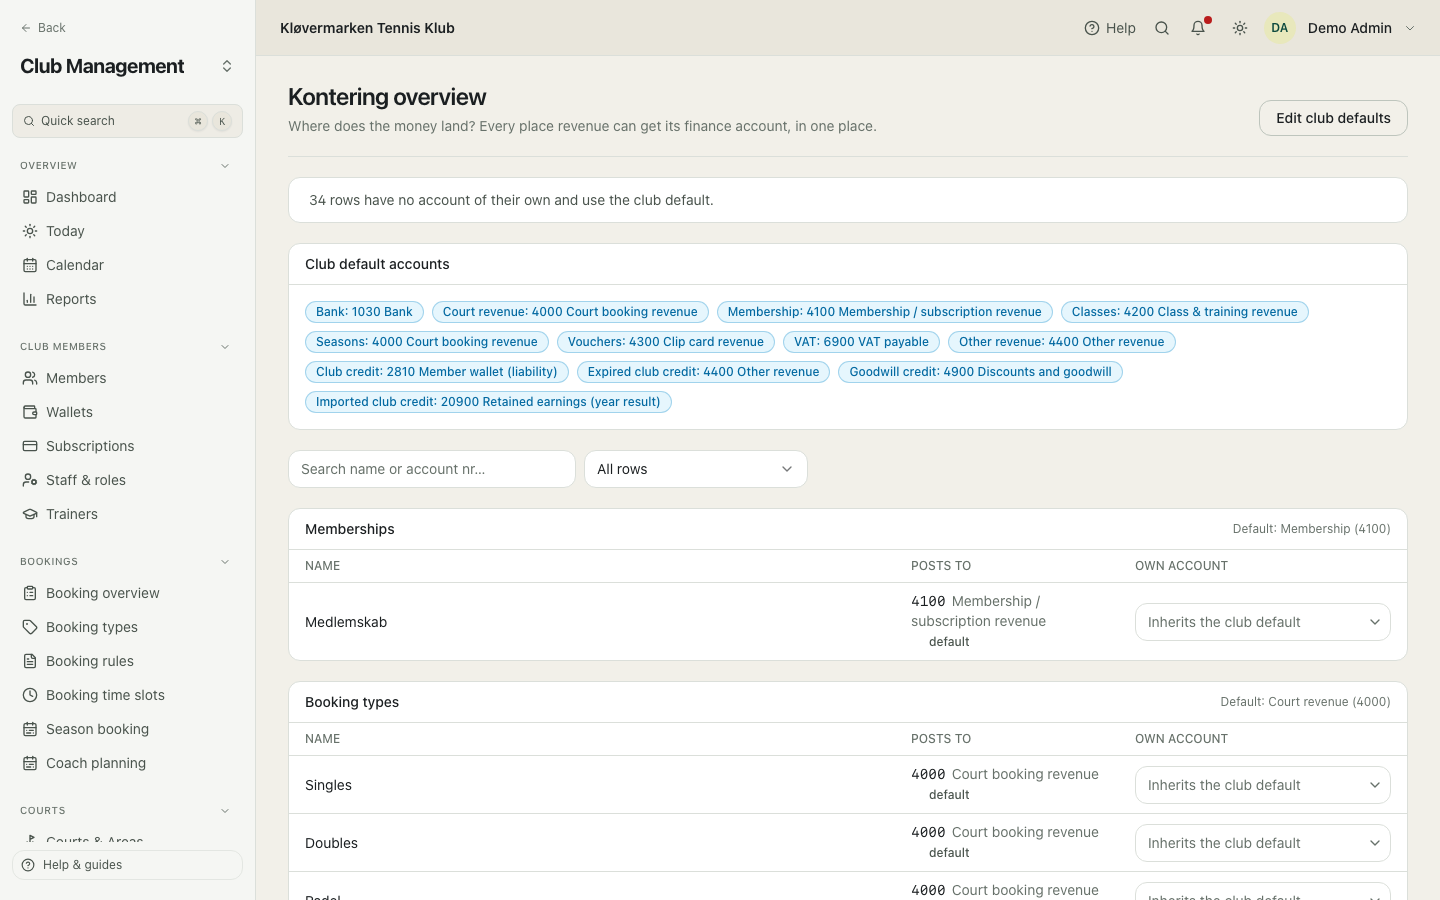The width and height of the screenshot is (1440, 900).
Task: Click the search magnifier in the header
Action: point(1162,28)
